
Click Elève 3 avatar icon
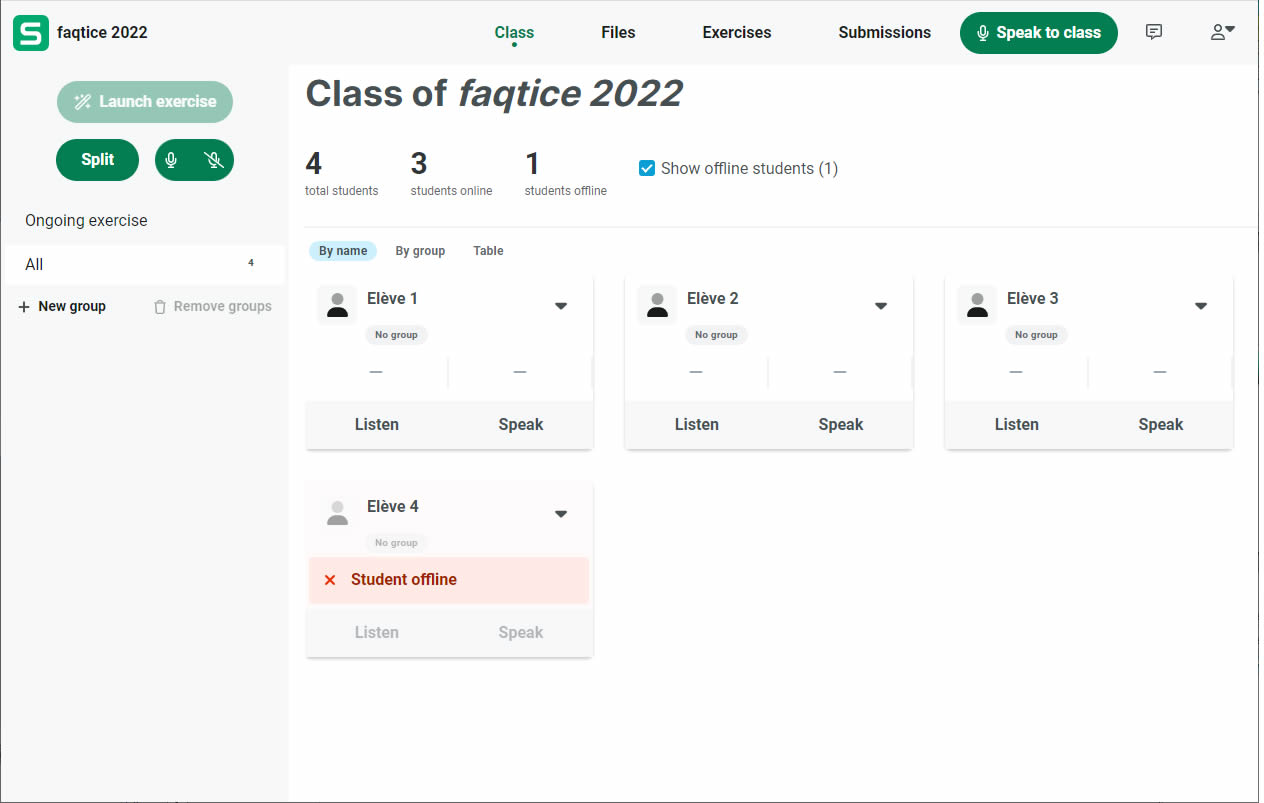click(977, 305)
